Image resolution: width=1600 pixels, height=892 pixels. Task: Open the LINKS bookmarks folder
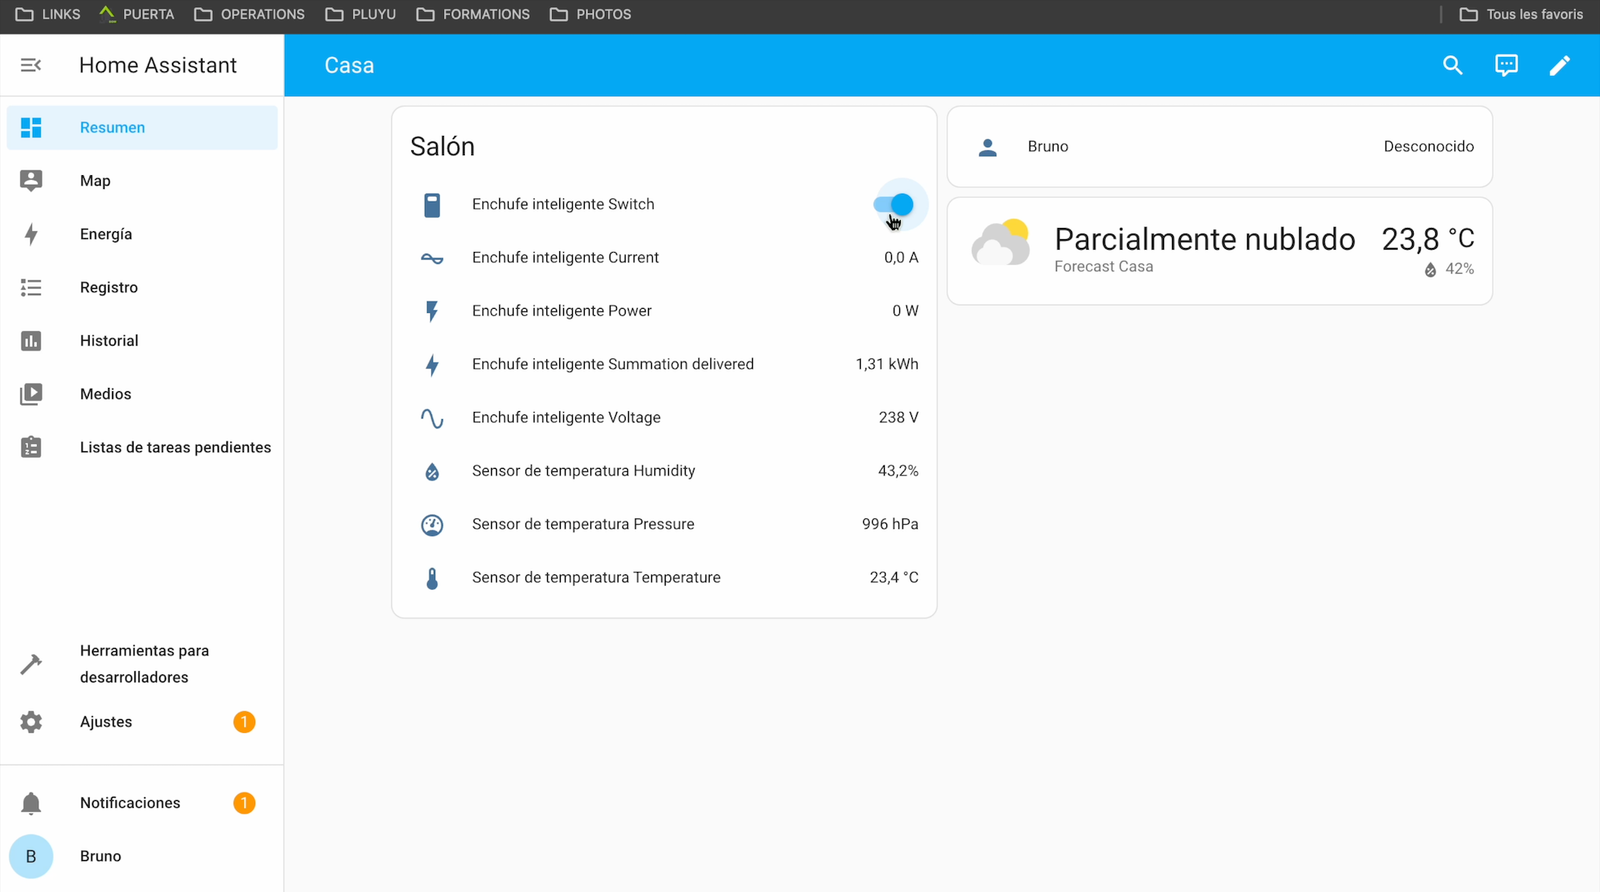click(48, 14)
